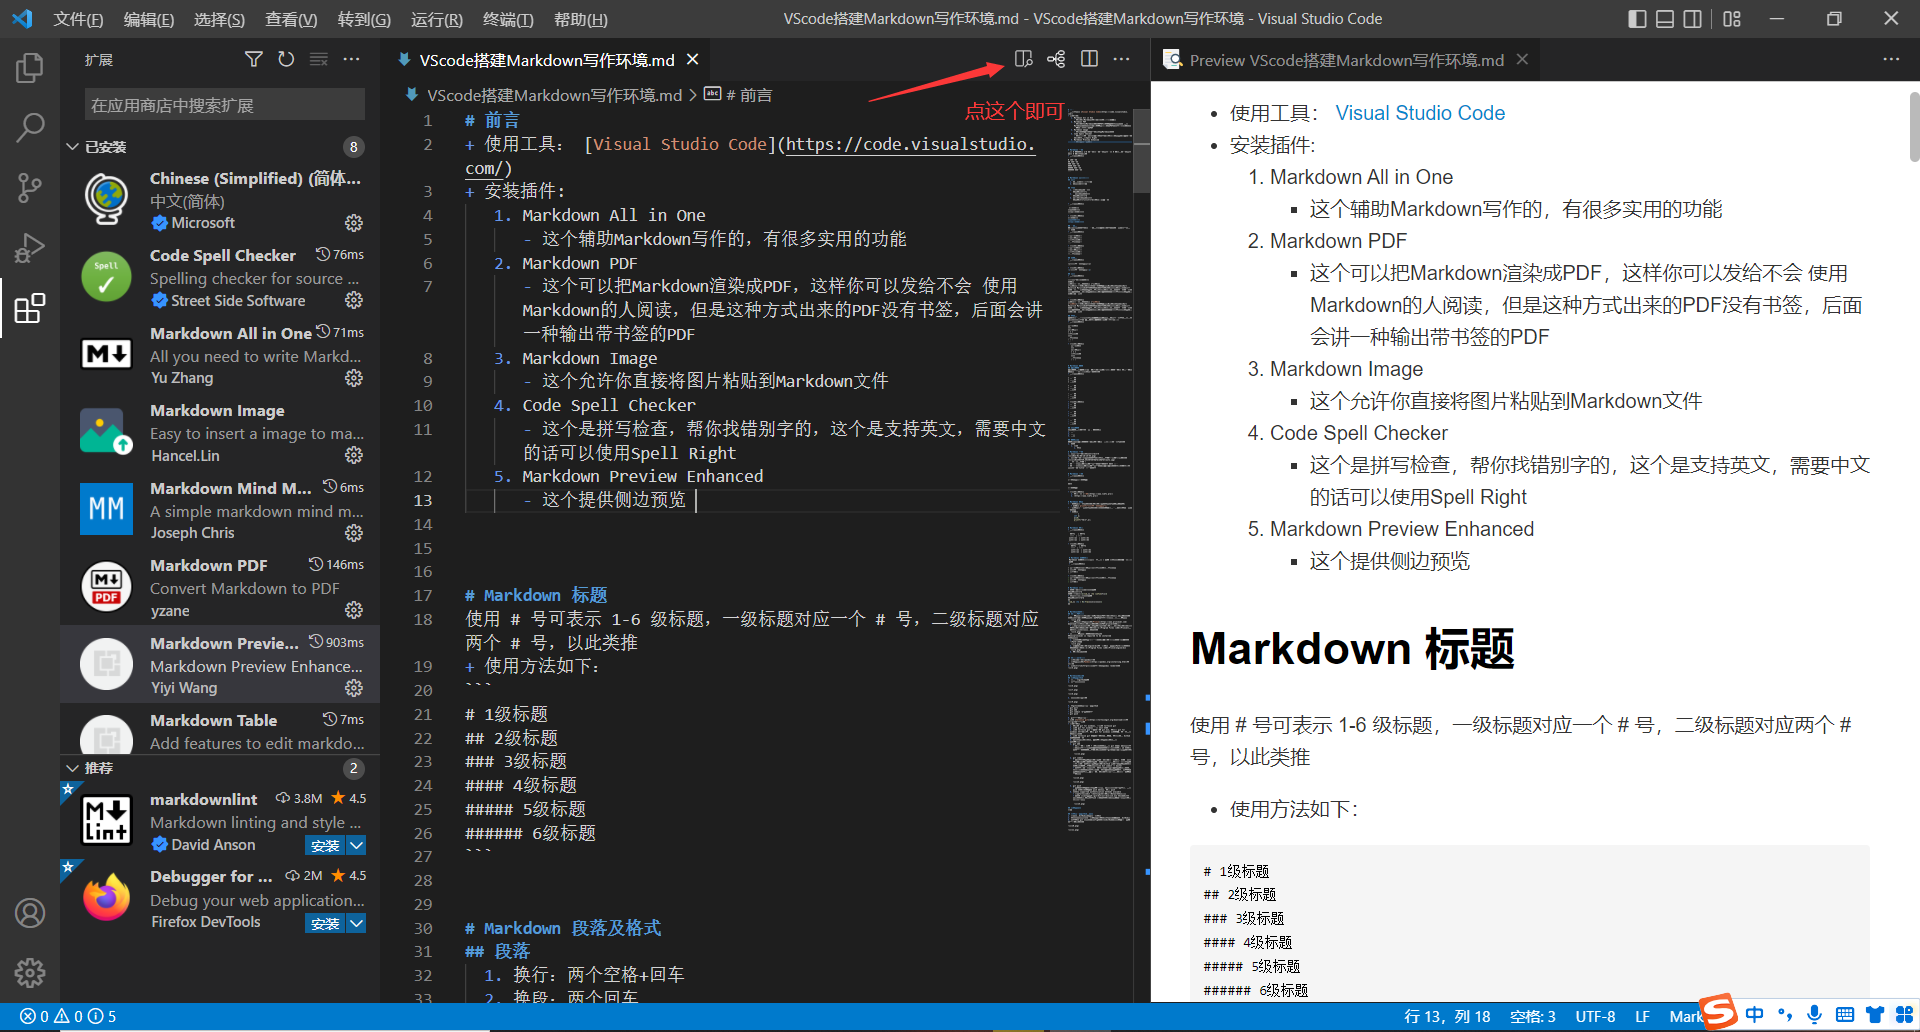Click the split editor right icon
Screen dimensions: 1920x1032
pyautogui.click(x=1089, y=59)
